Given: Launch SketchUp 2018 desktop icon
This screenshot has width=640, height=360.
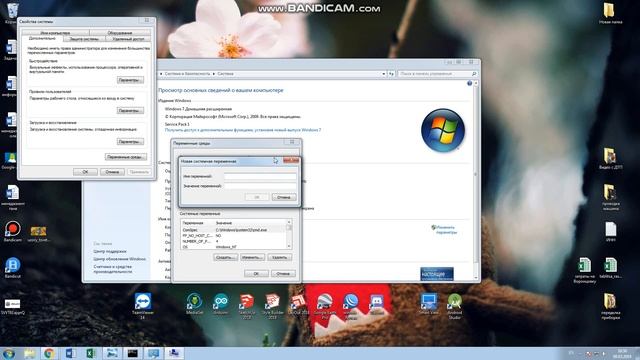Looking at the screenshot, I should [x=247, y=305].
